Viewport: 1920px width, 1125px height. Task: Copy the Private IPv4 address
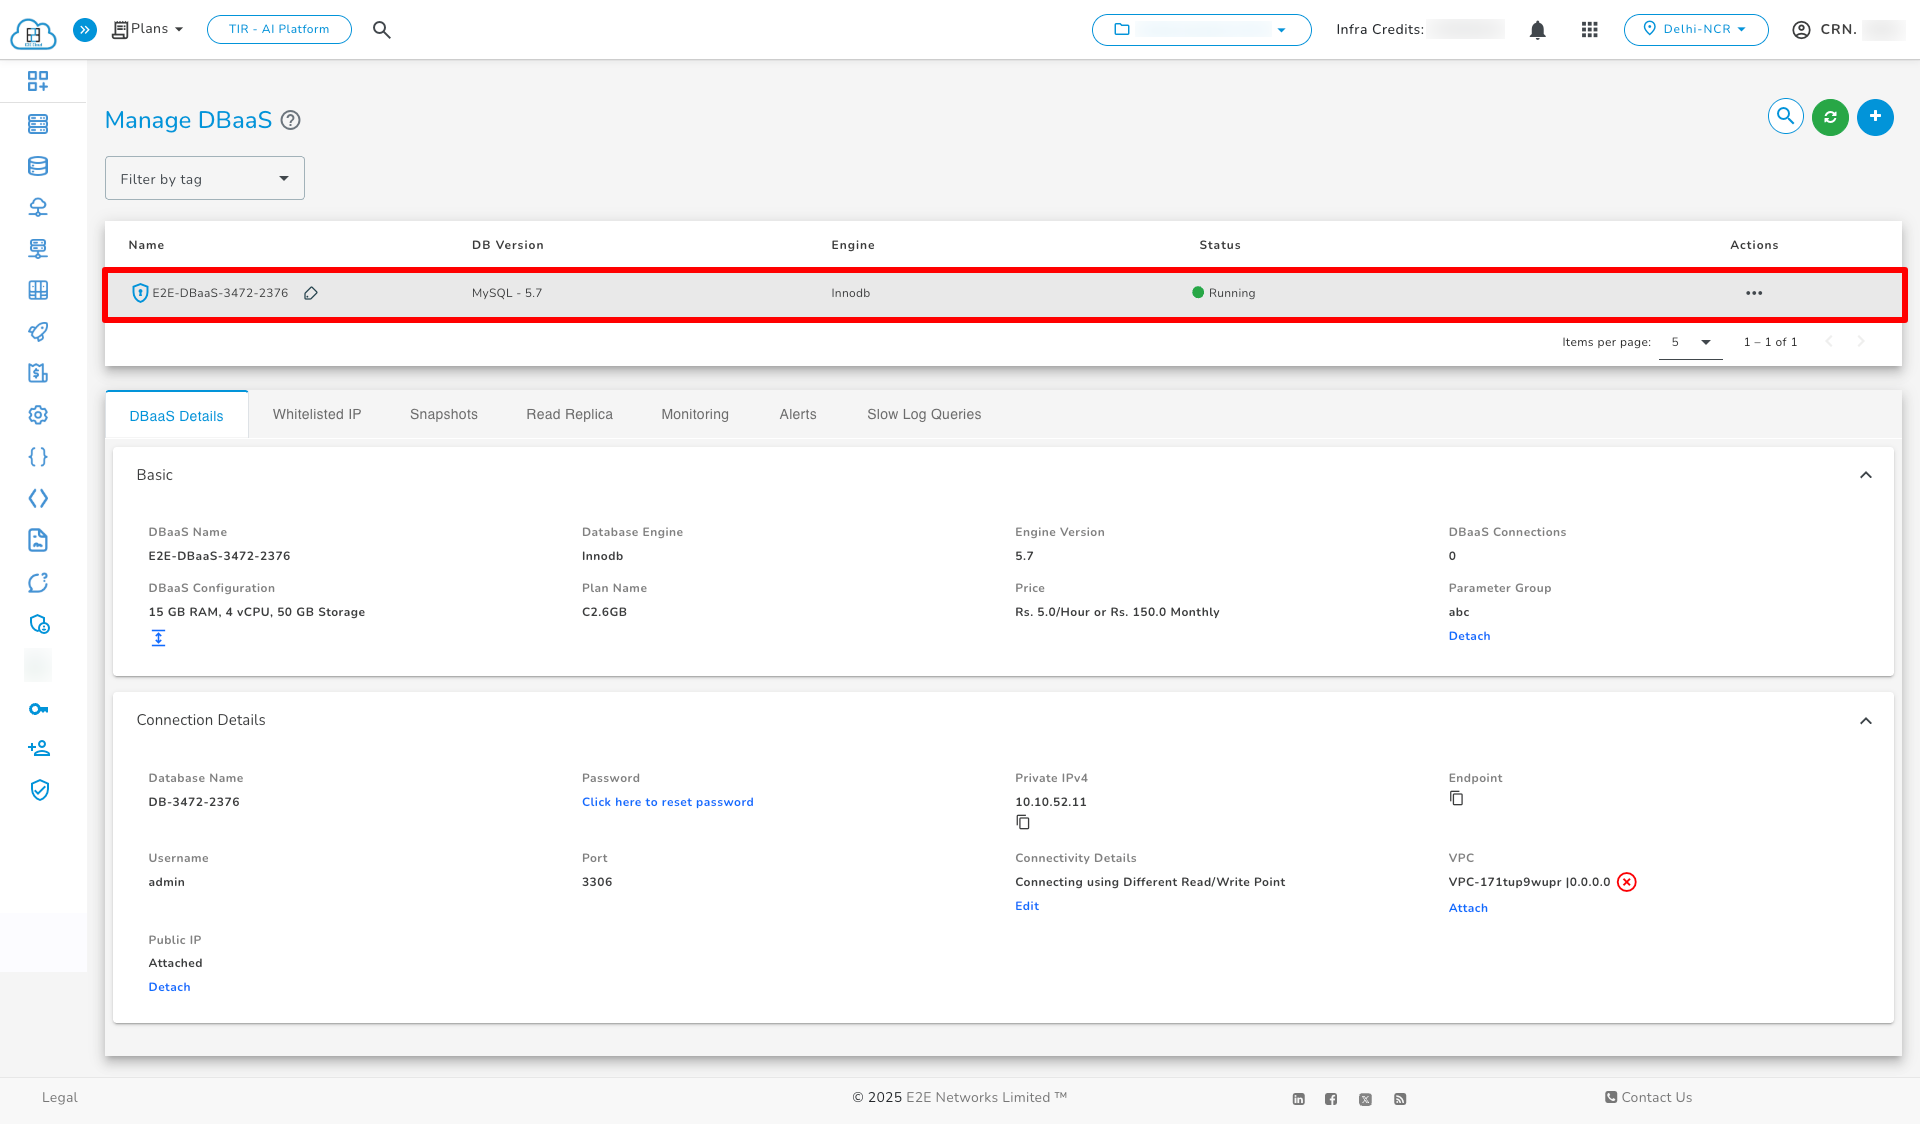pyautogui.click(x=1022, y=822)
